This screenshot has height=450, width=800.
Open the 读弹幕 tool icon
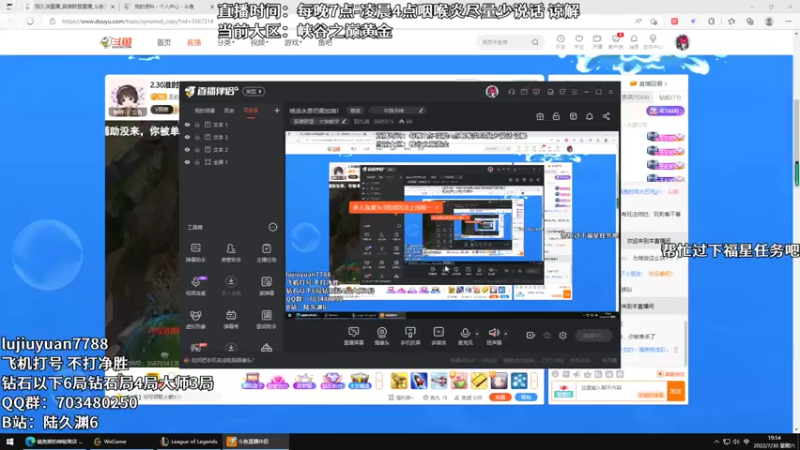click(x=266, y=286)
